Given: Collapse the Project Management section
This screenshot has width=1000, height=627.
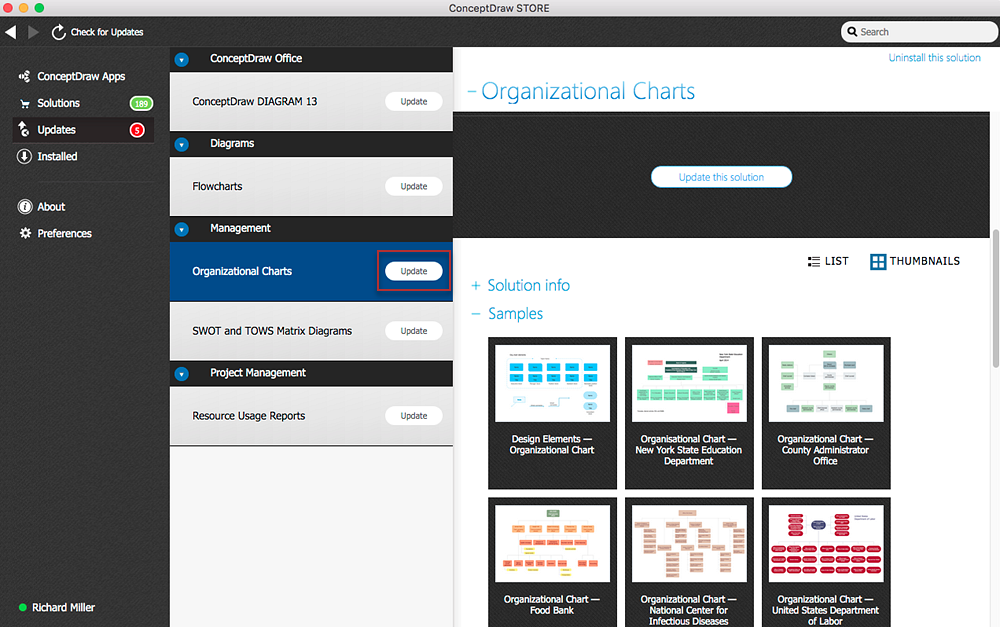Looking at the screenshot, I should [182, 374].
